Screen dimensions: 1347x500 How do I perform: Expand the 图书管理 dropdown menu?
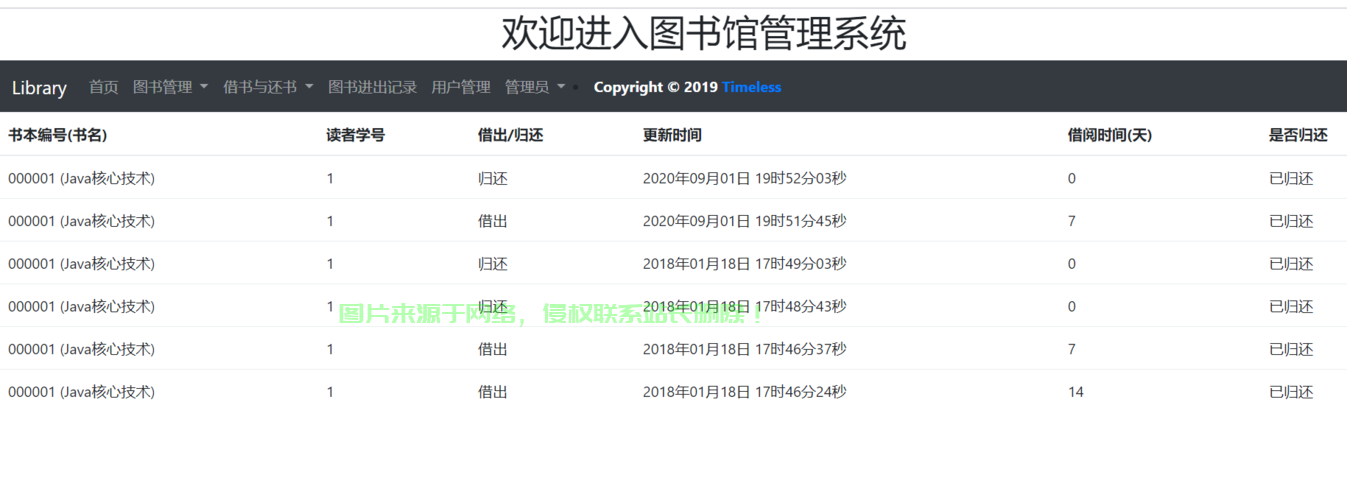pyautogui.click(x=170, y=87)
